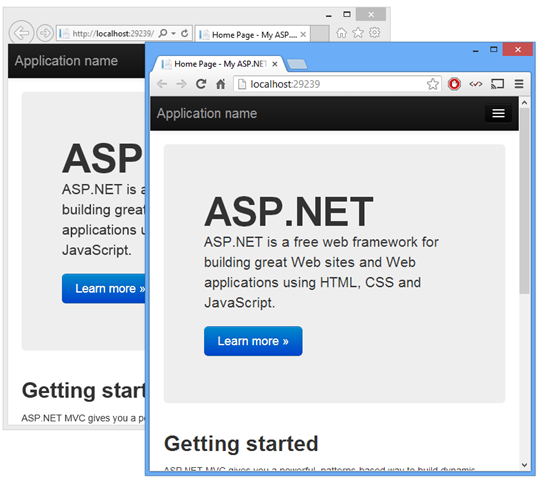Click Application name in the Internet Explorer page
The width and height of the screenshot is (543, 480).
coord(66,61)
